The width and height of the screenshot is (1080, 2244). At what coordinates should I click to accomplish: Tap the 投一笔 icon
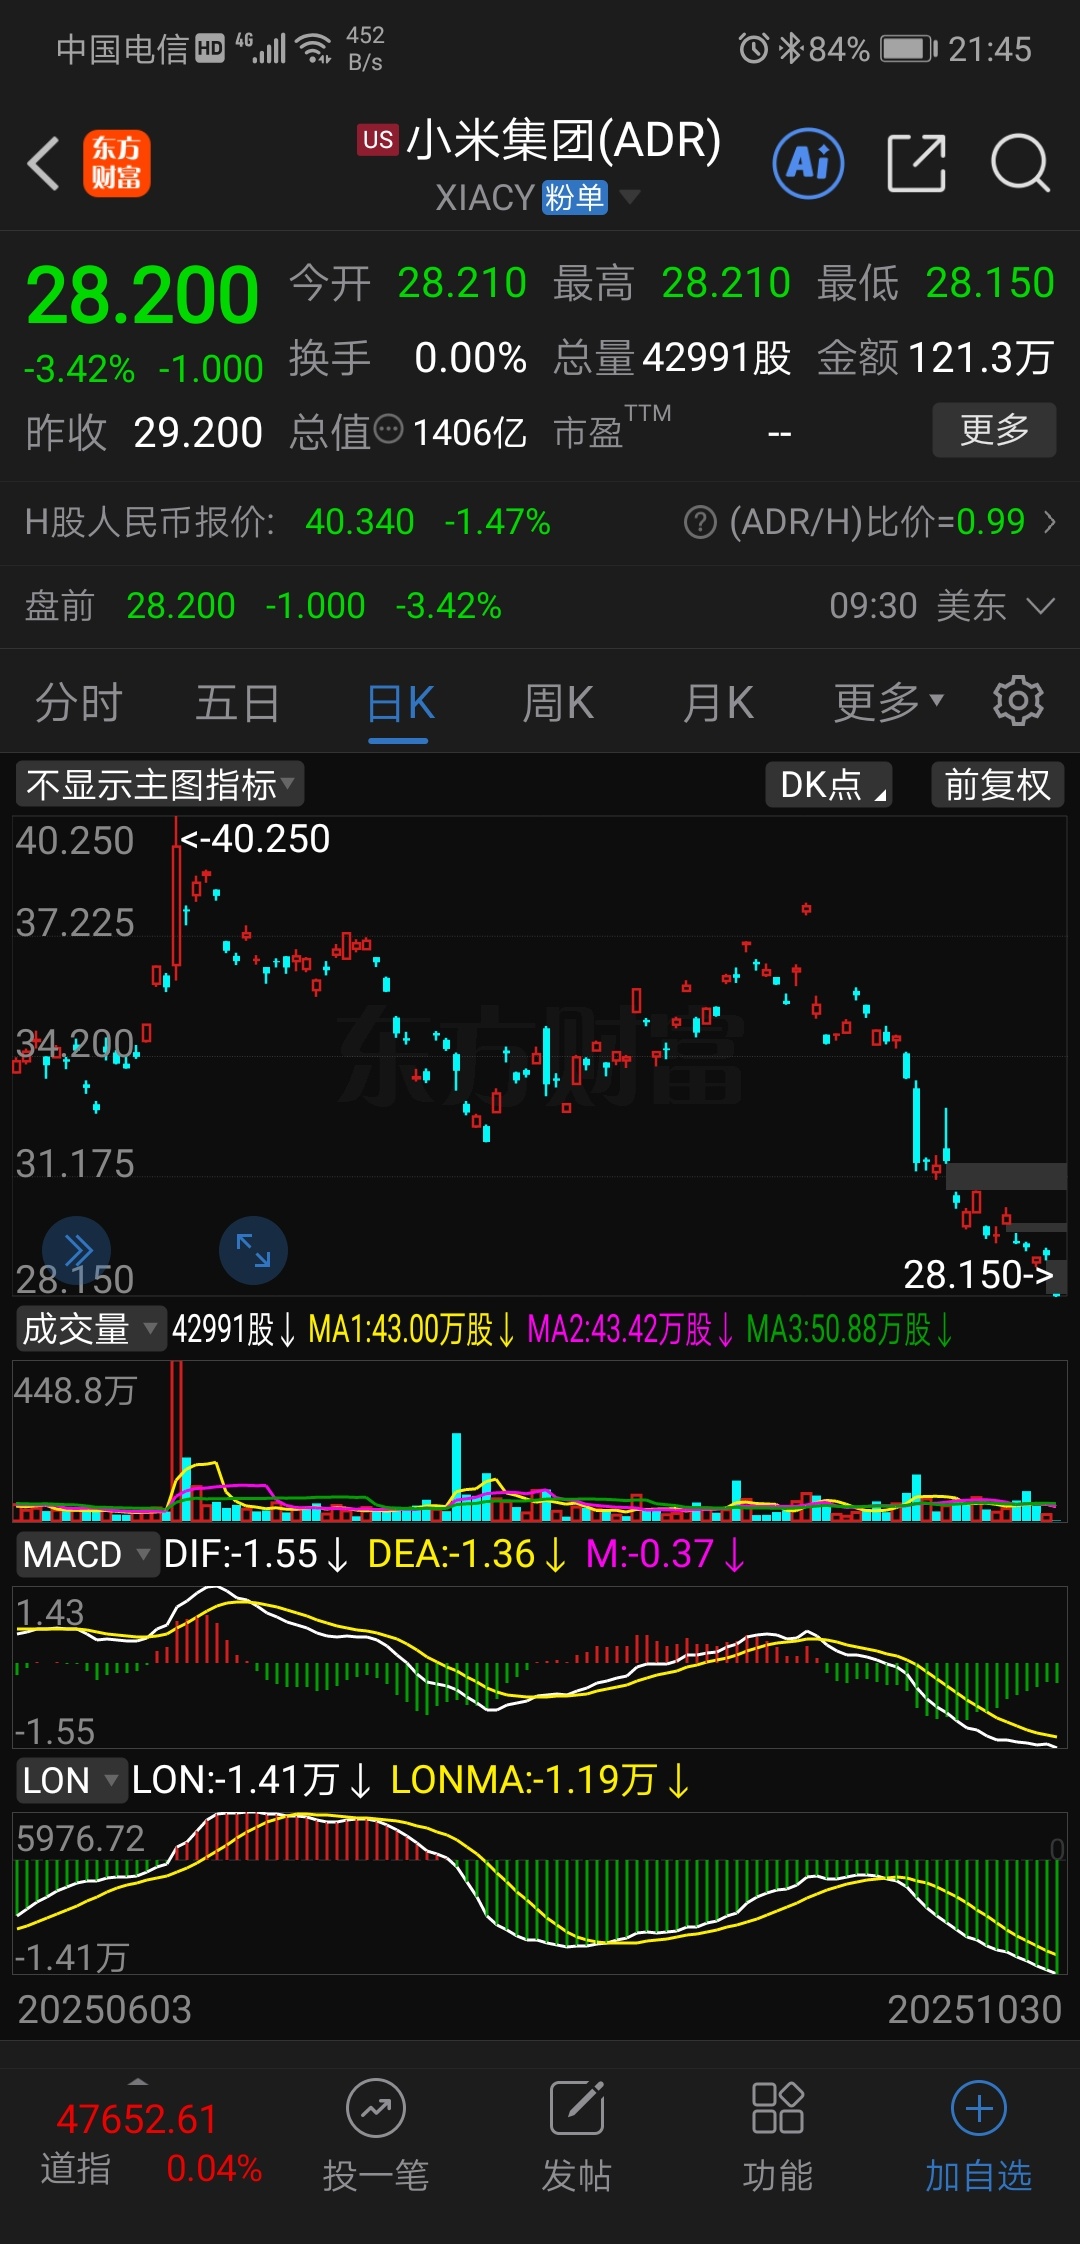pyautogui.click(x=375, y=2109)
